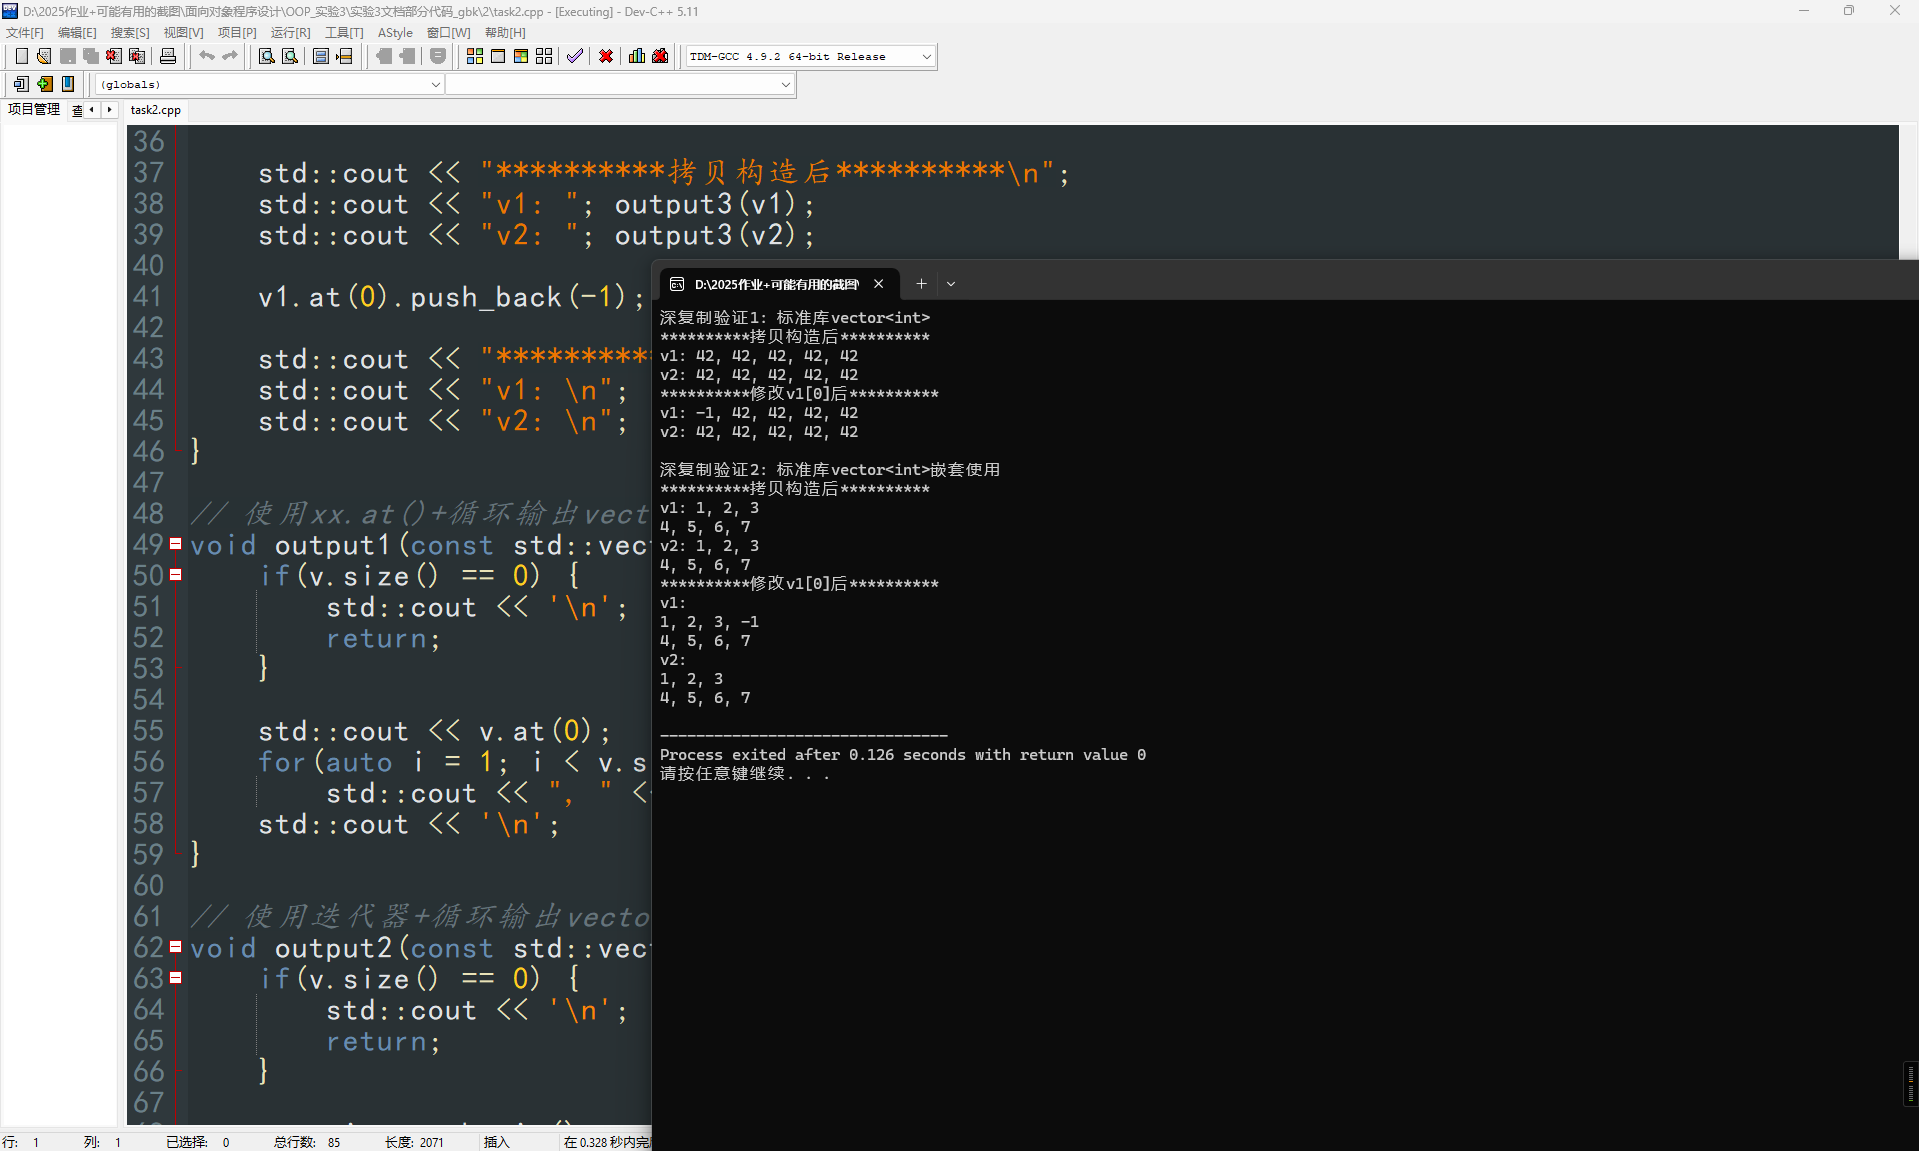Image resolution: width=1919 pixels, height=1151 pixels.
Task: Click the 'void output1(const' function declaration
Action: (x=342, y=545)
